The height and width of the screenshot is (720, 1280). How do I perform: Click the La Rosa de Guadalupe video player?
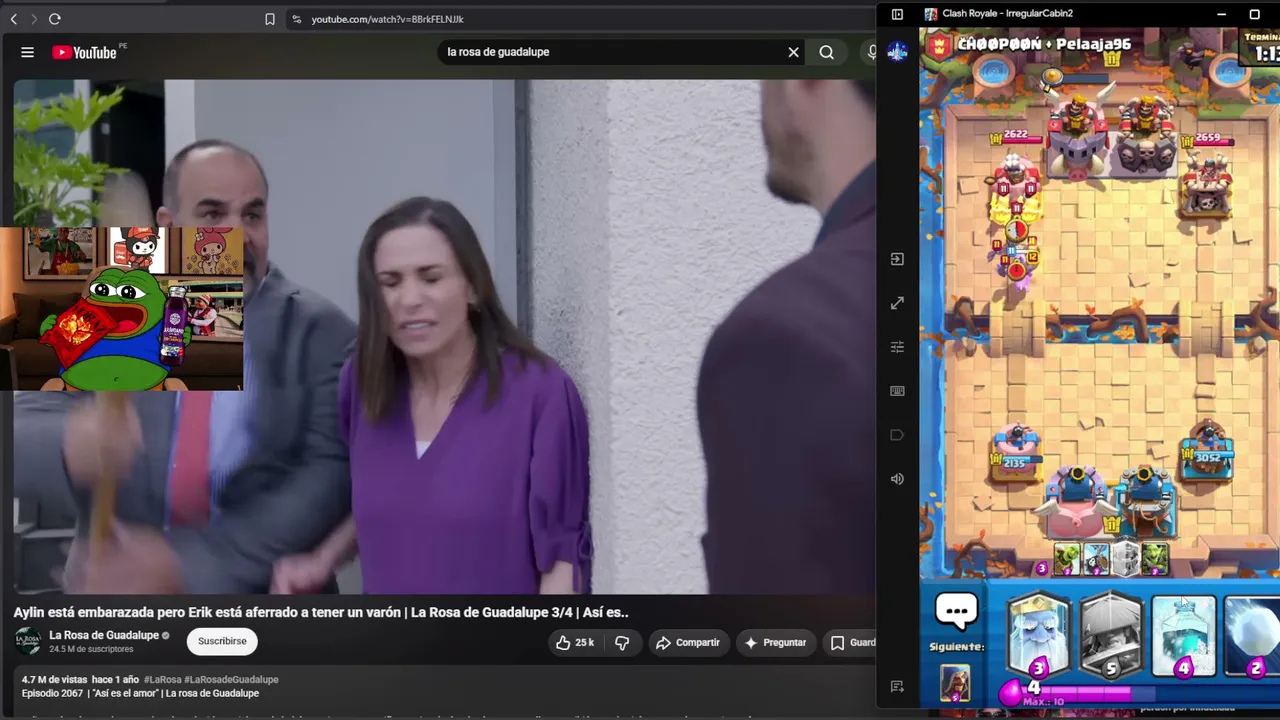445,337
